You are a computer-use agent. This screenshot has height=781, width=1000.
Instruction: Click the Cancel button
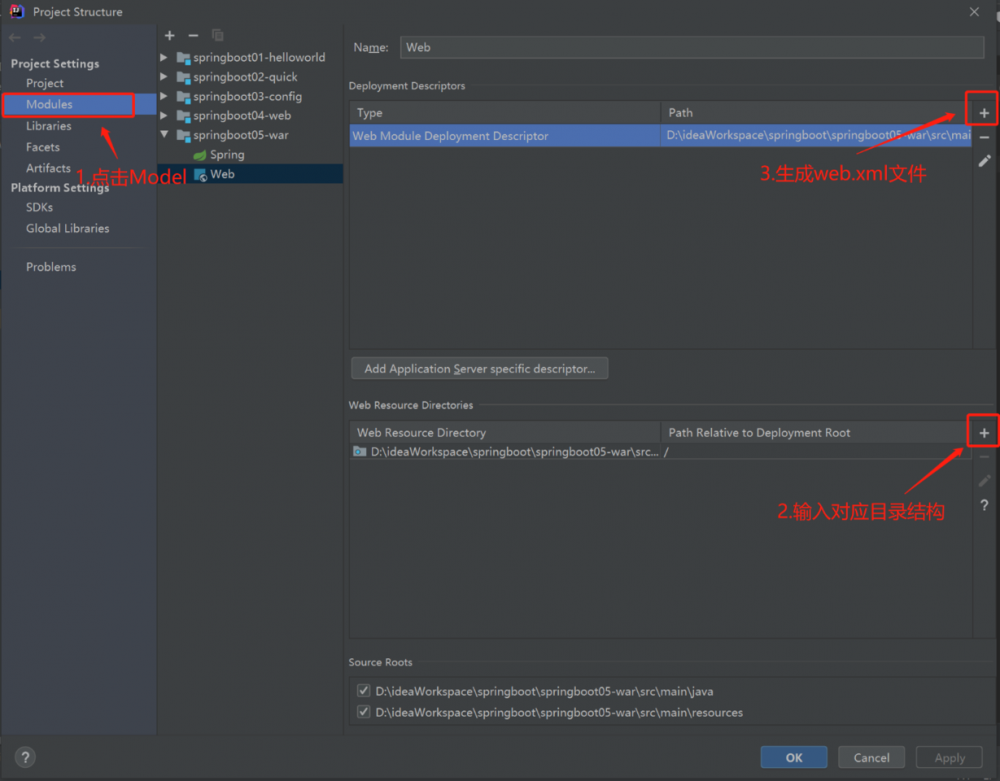(871, 757)
